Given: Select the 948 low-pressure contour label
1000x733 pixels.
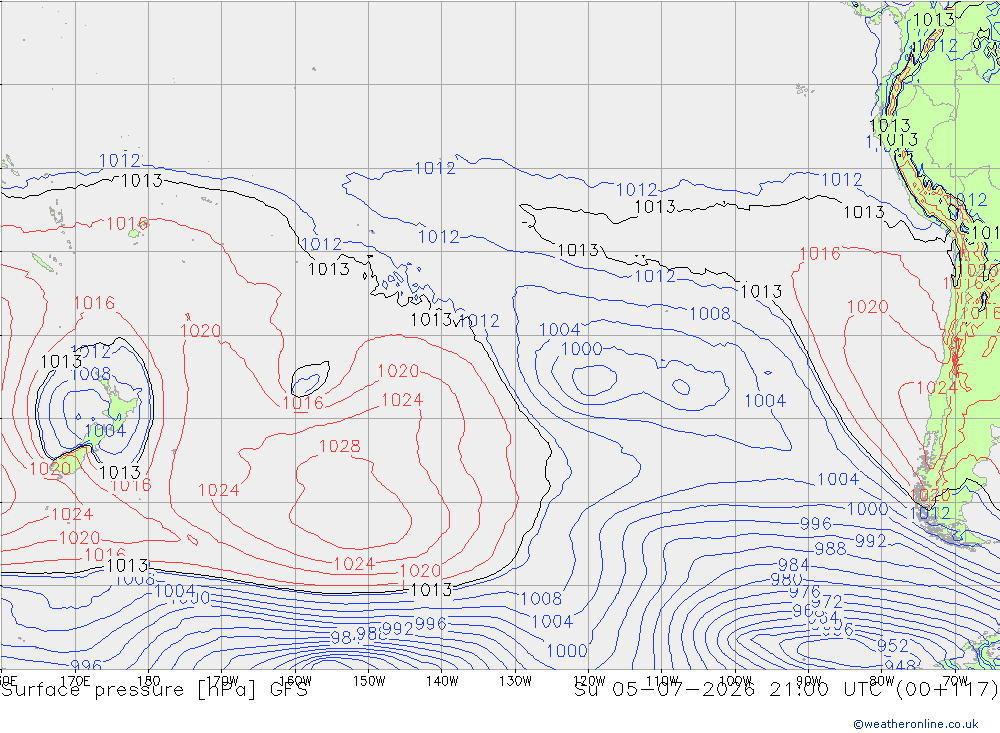Looking at the screenshot, I should 901,665.
